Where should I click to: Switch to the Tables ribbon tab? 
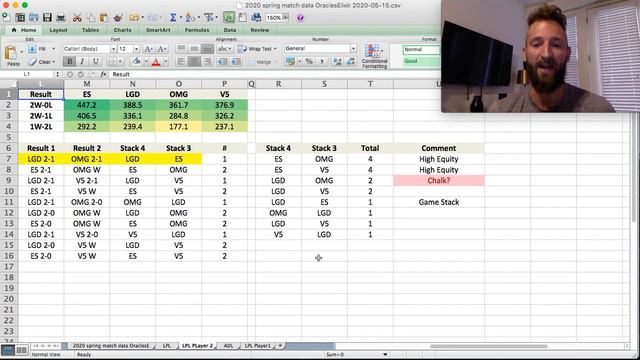click(90, 30)
